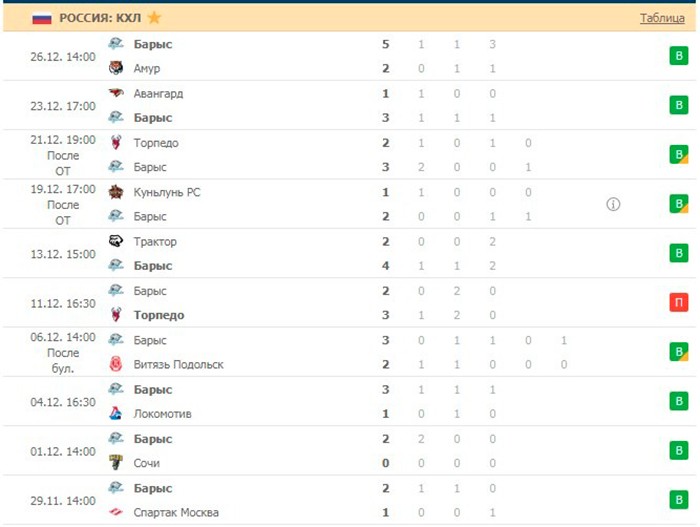Screen dimensions: 700x527
Task: Click the Авангард hawk team logo
Action: pyautogui.click(x=116, y=93)
